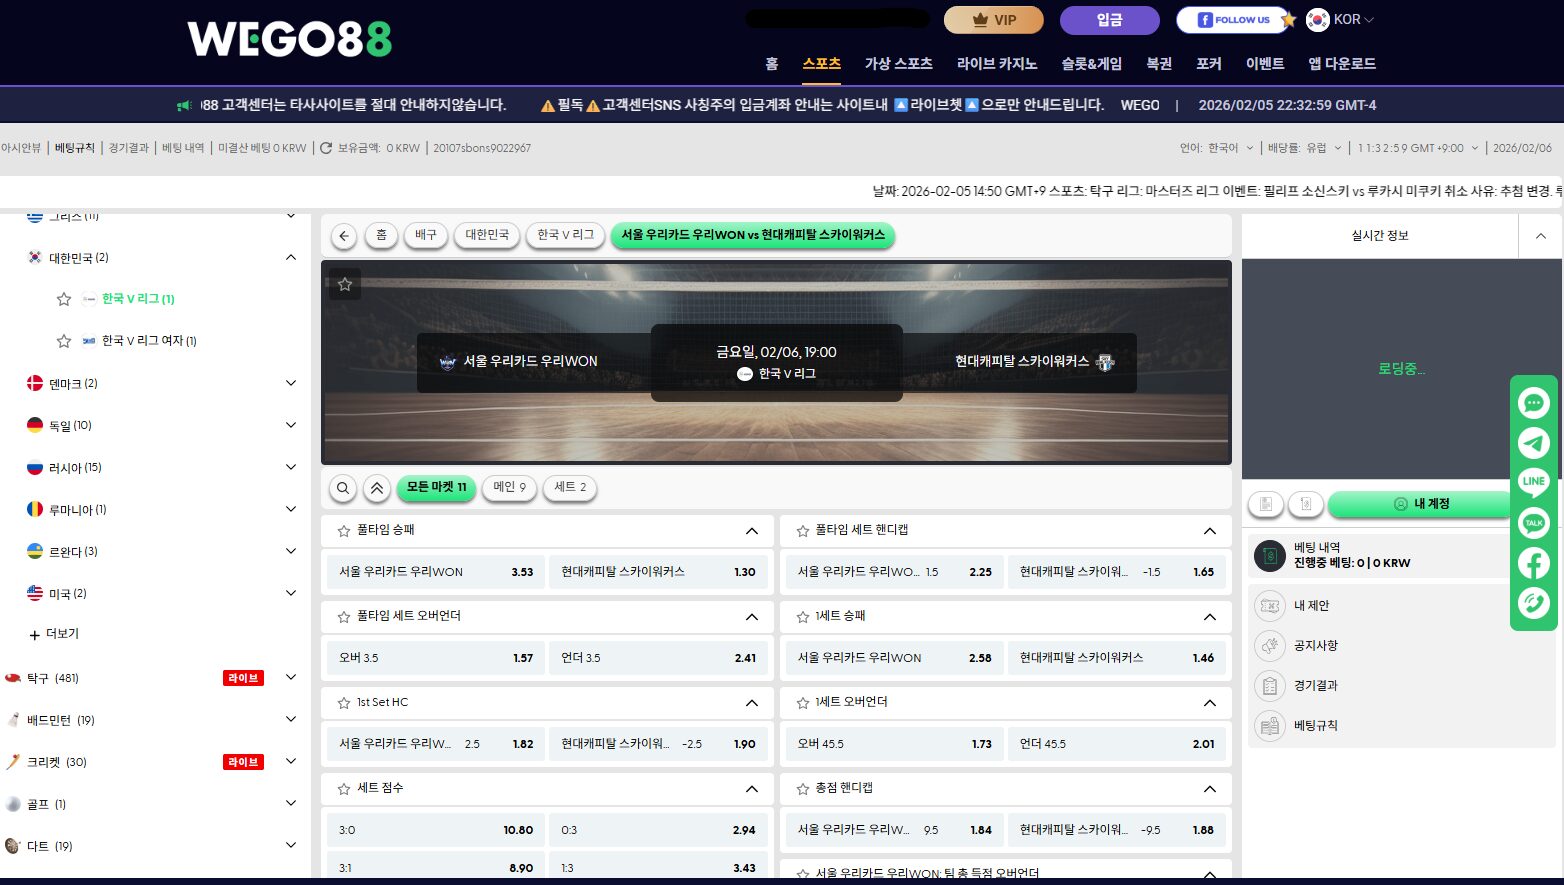Click the refresh icon next to 보유금액 balance
Image resolution: width=1564 pixels, height=885 pixels.
(328, 147)
